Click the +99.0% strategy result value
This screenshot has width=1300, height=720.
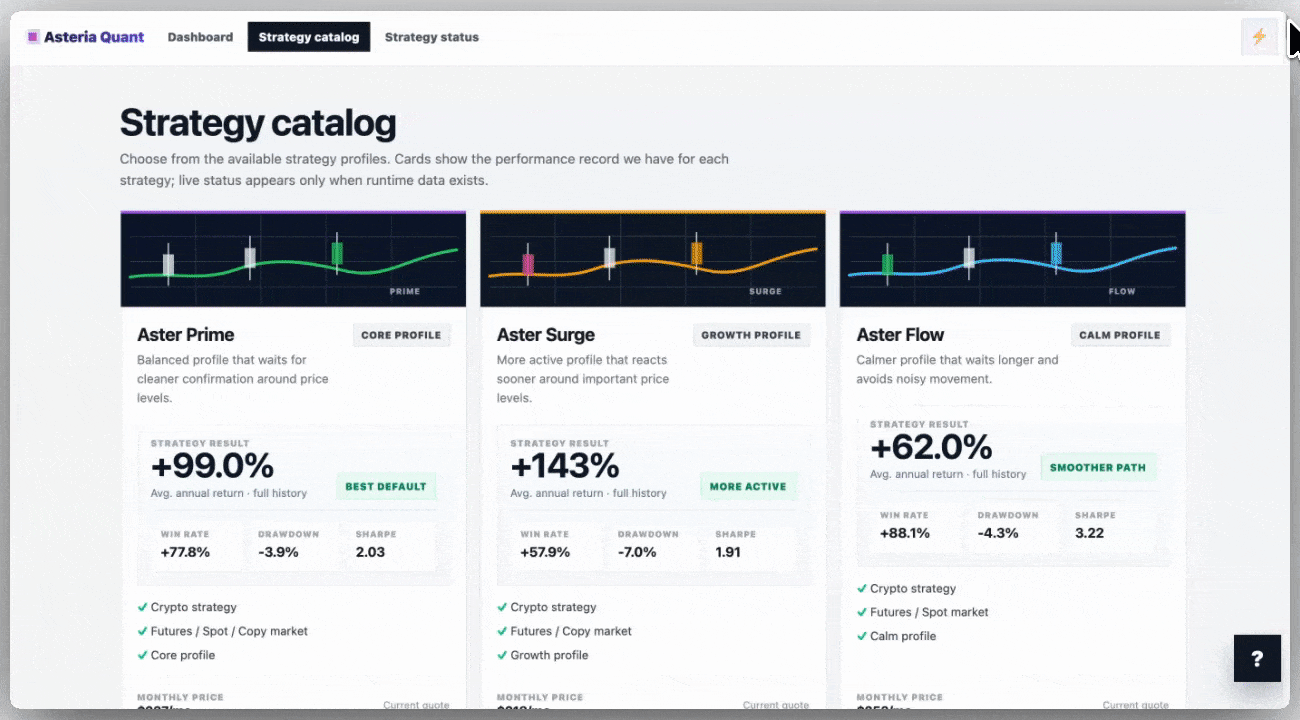click(x=212, y=466)
